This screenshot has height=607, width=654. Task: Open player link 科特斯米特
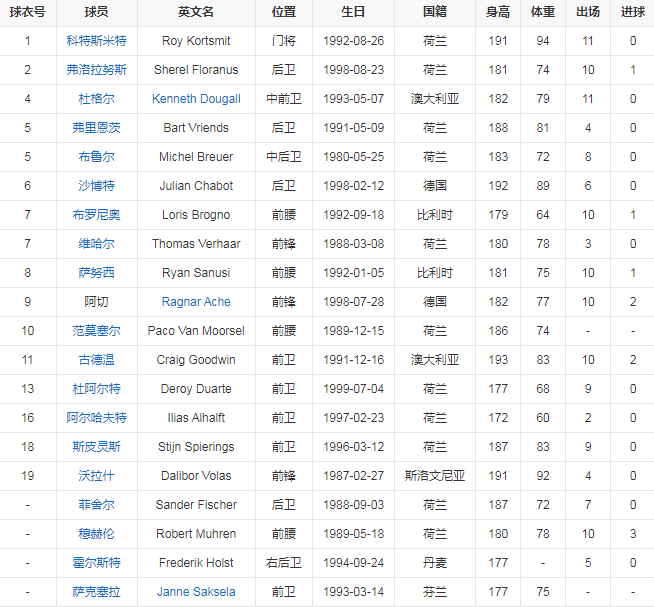pos(97,41)
